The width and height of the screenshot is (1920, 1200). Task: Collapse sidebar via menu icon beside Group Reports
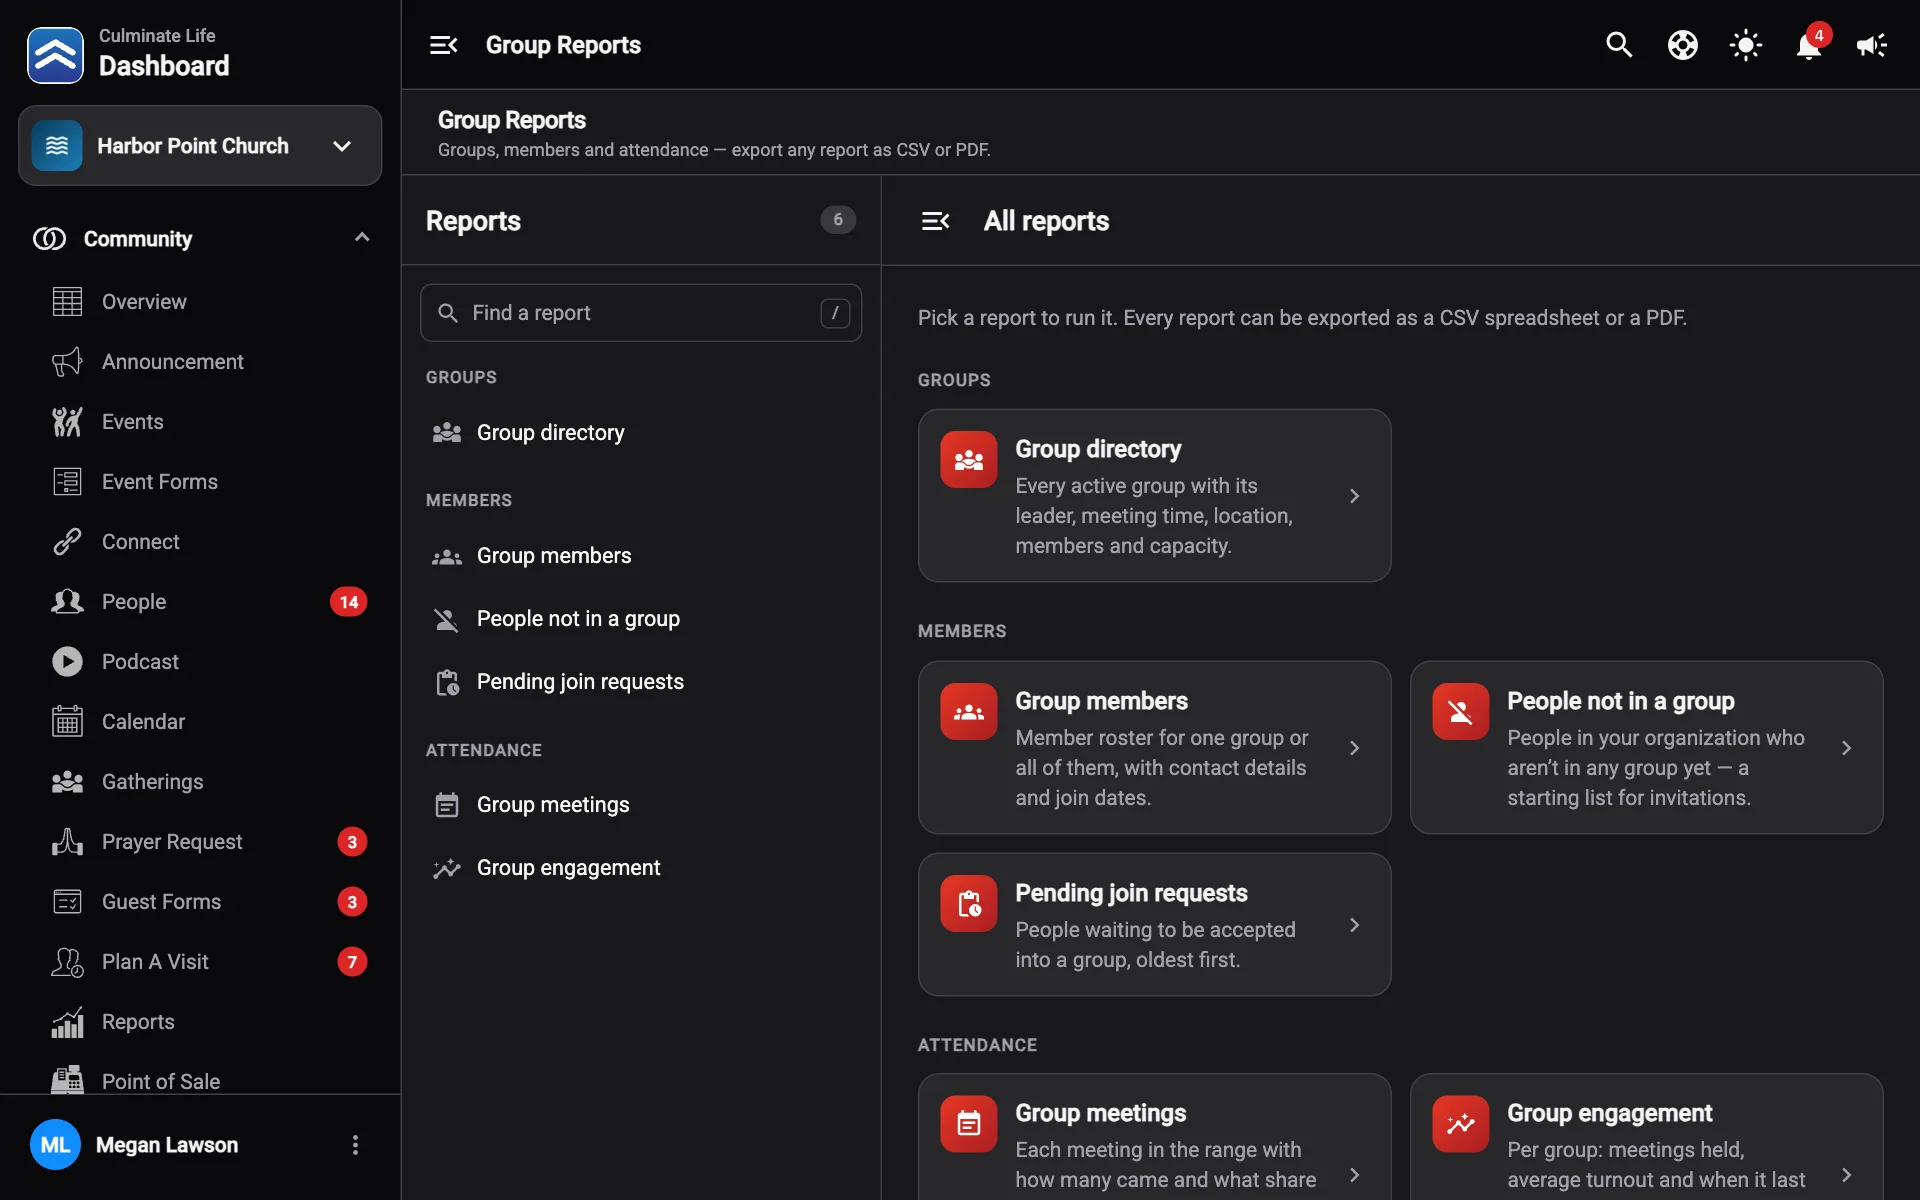pyautogui.click(x=443, y=45)
